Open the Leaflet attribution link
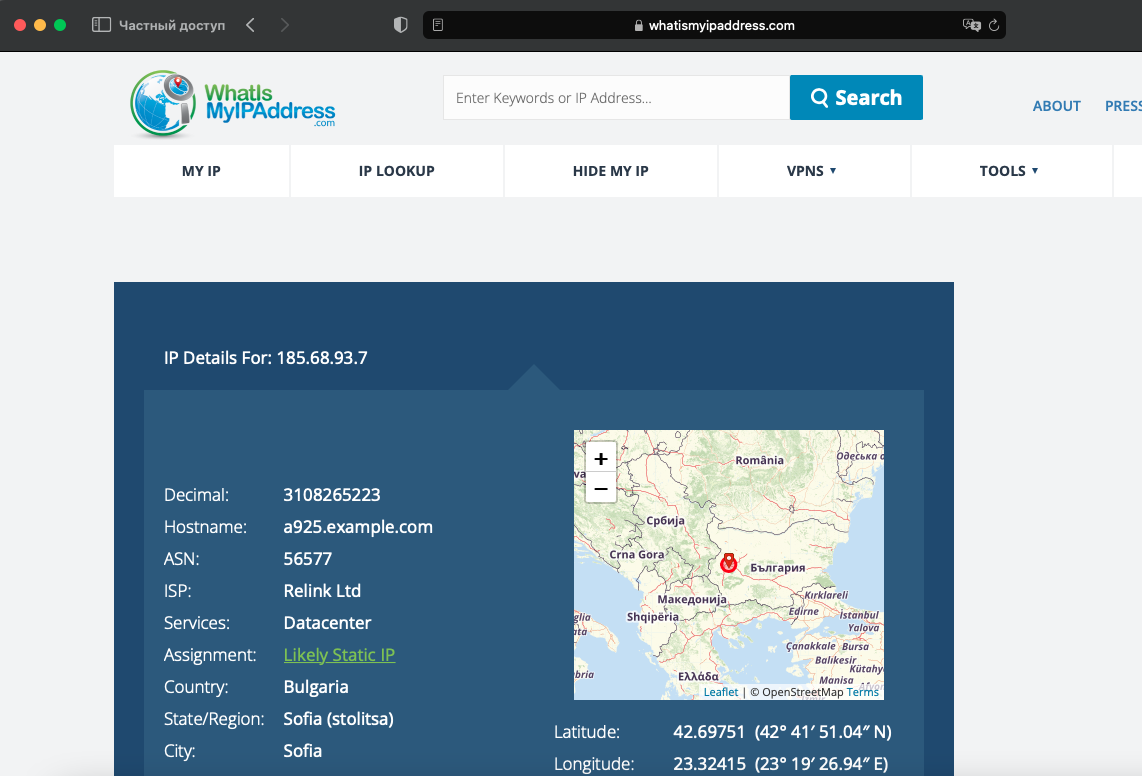 [721, 692]
